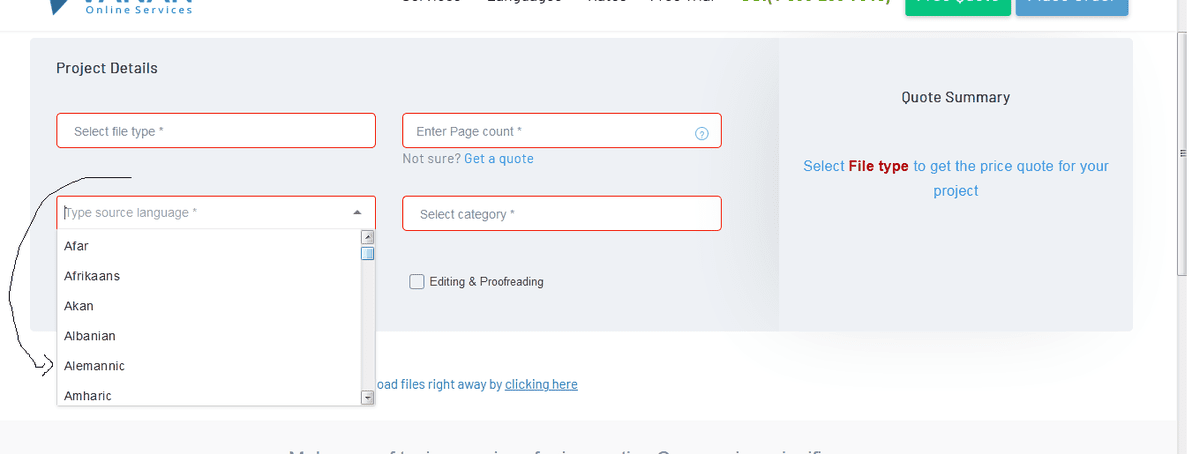Enable the Editing & Proofreading checkbox
This screenshot has height=454, width=1200.
(x=417, y=282)
